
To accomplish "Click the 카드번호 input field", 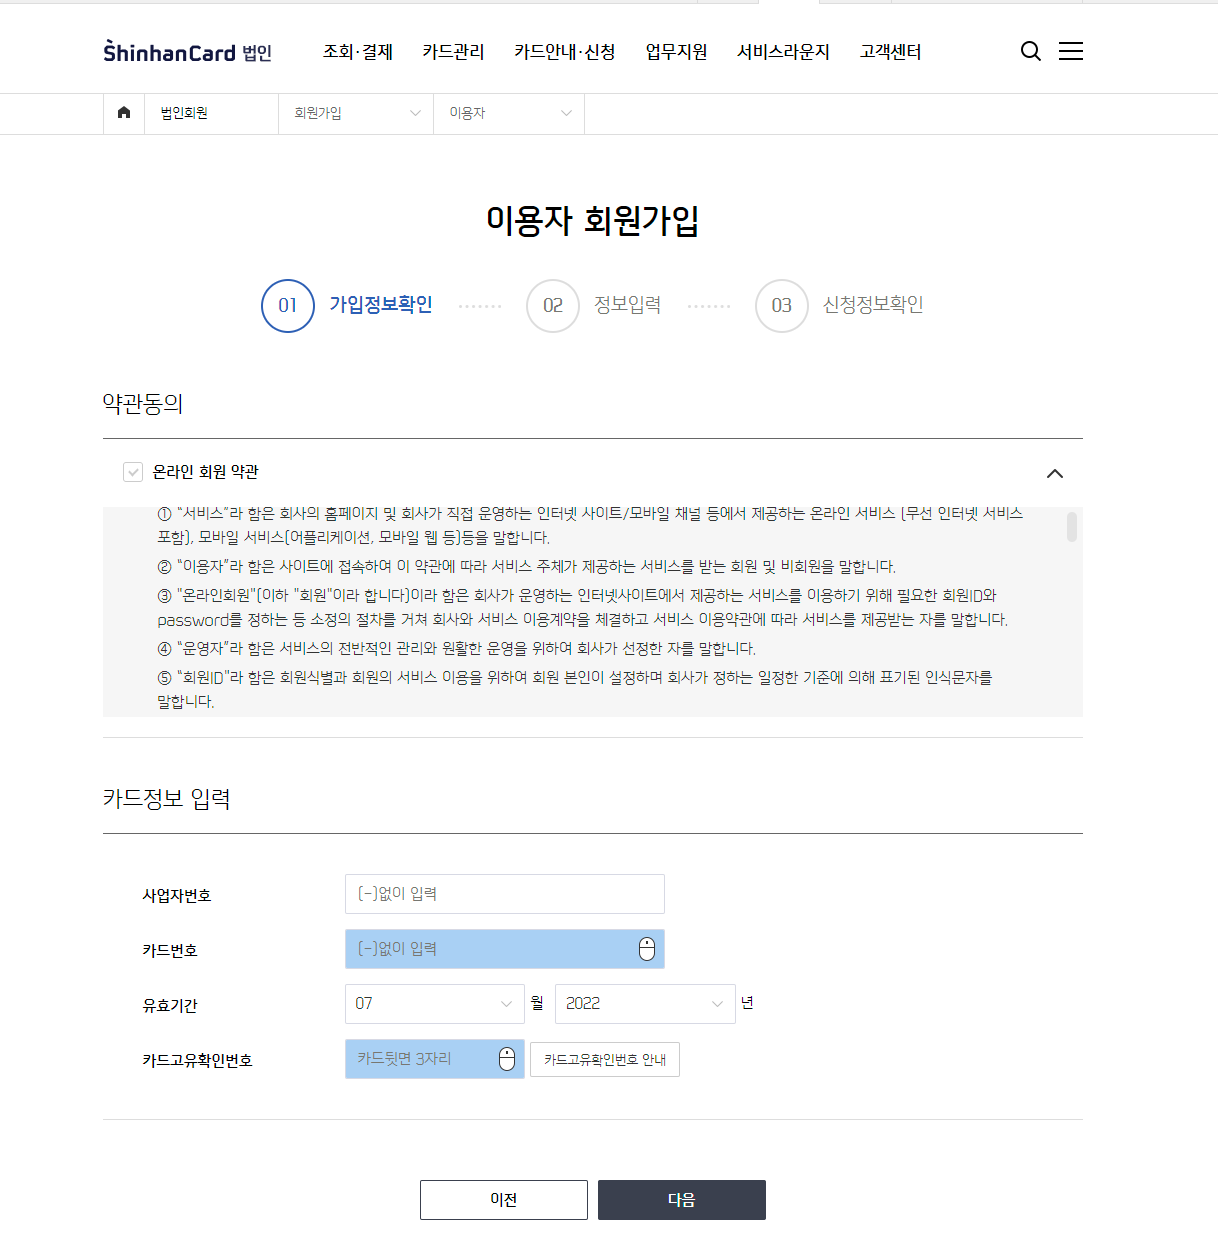I will (x=505, y=949).
